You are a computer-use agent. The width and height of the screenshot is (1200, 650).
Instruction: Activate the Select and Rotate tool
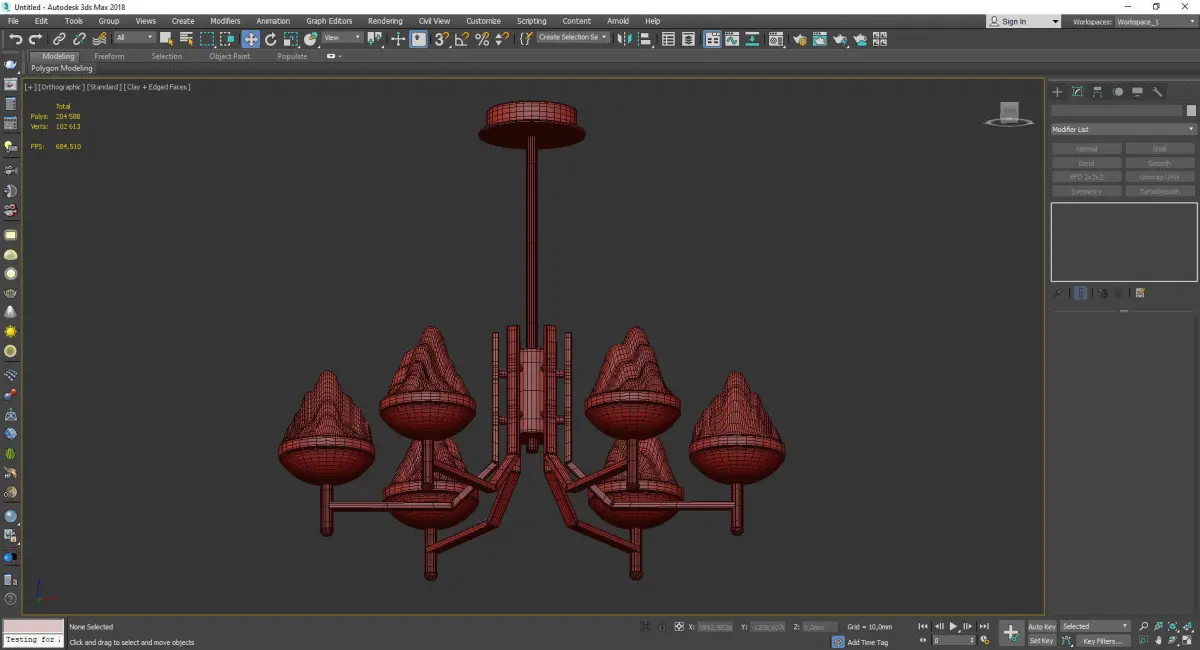pyautogui.click(x=270, y=39)
